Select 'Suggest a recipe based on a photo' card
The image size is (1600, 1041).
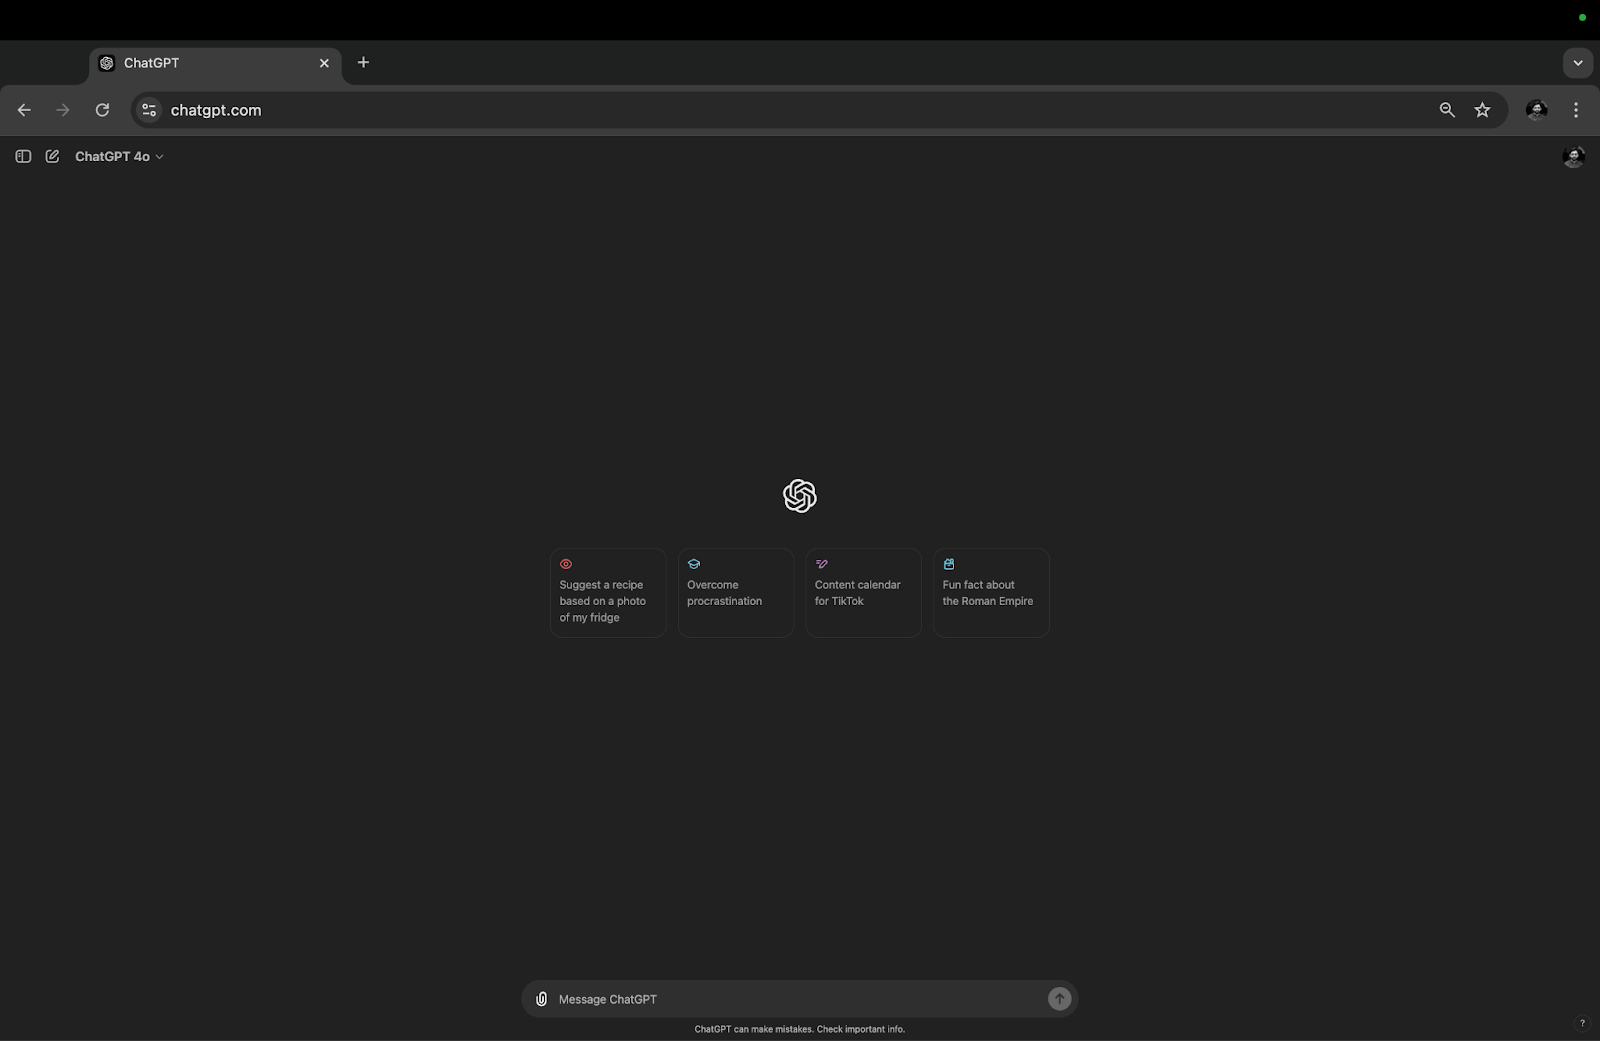608,592
